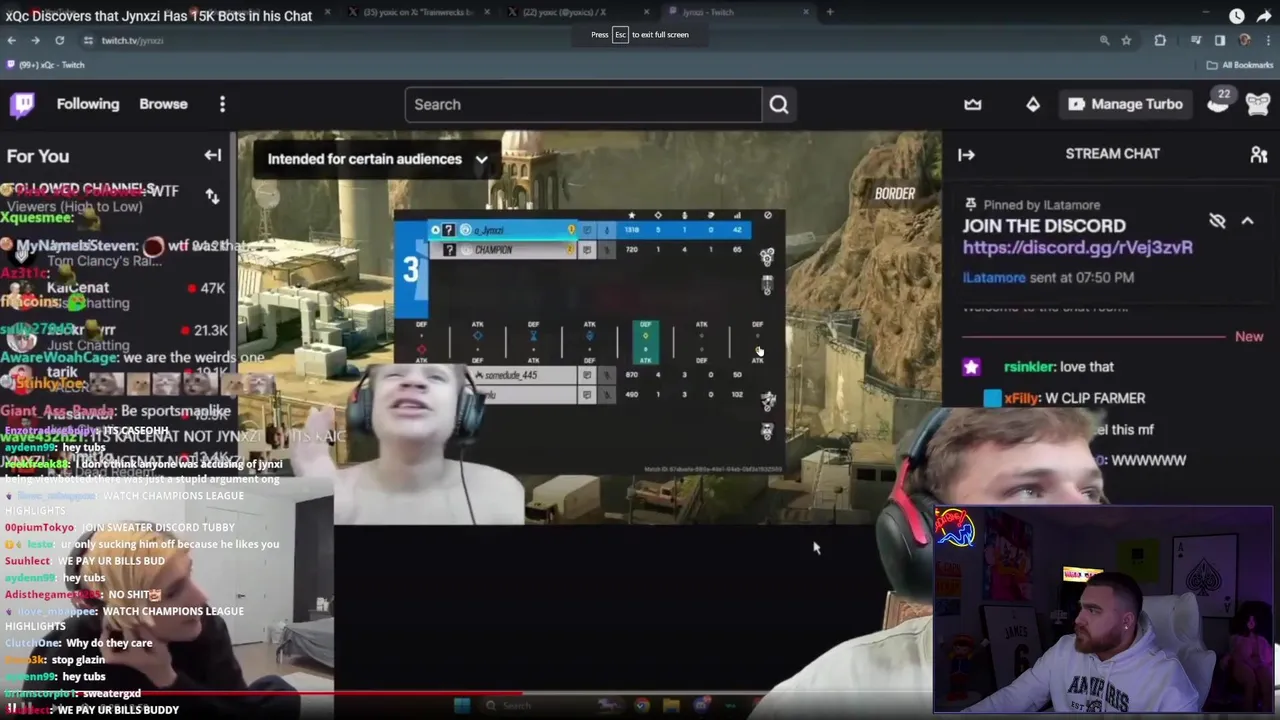This screenshot has width=1280, height=720.
Task: Reload the browser page
Action: [x=59, y=40]
